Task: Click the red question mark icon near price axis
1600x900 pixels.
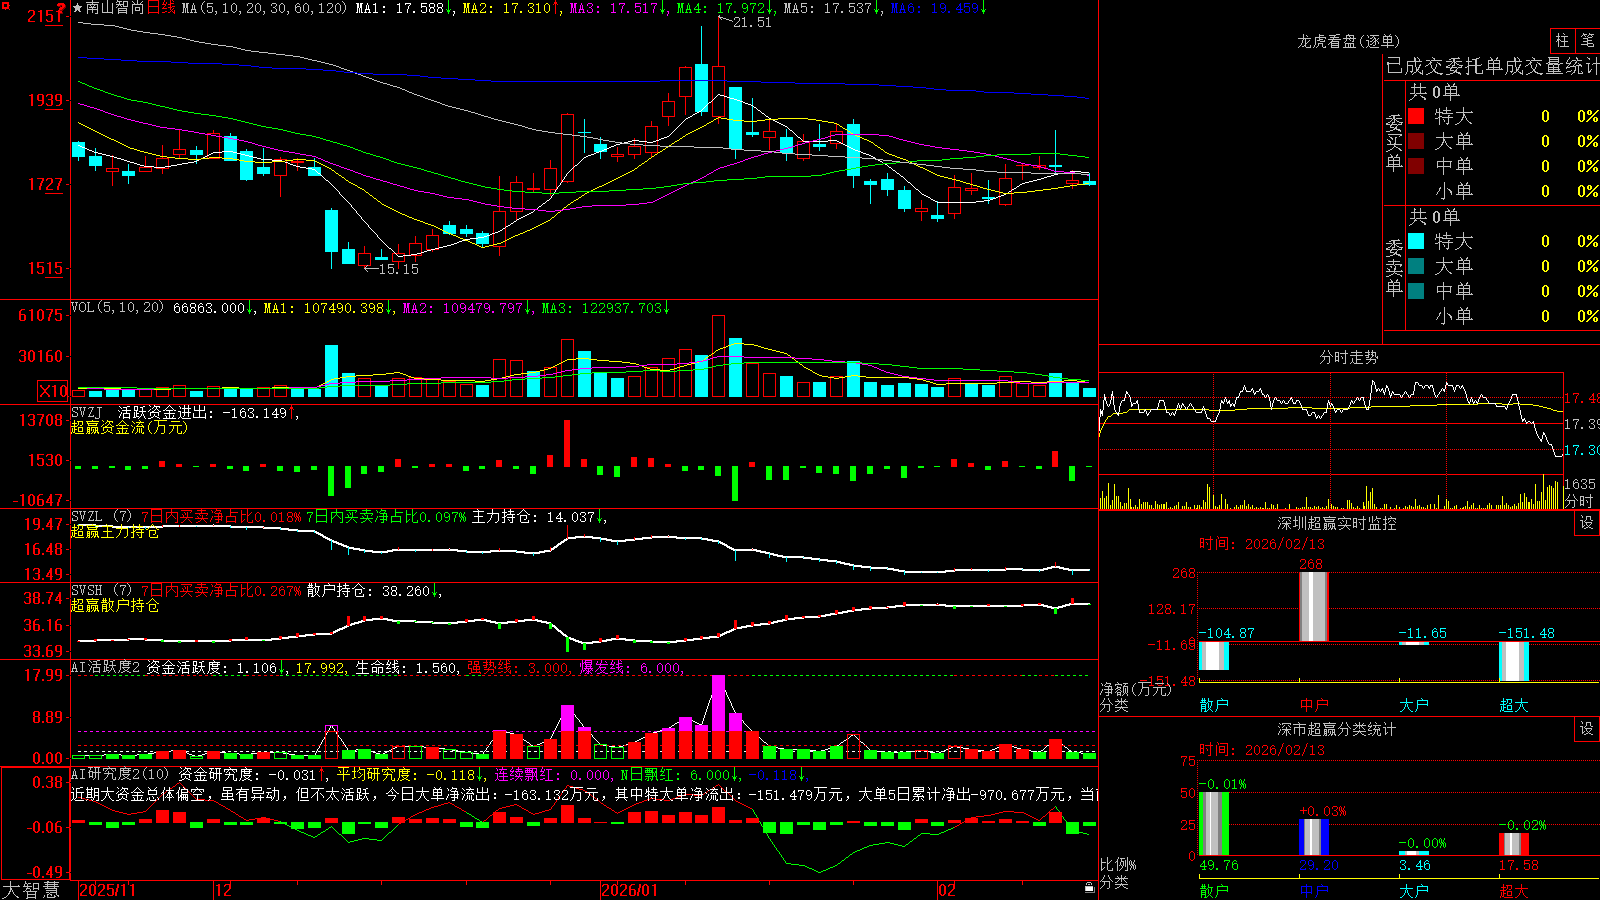Action: click(x=62, y=9)
